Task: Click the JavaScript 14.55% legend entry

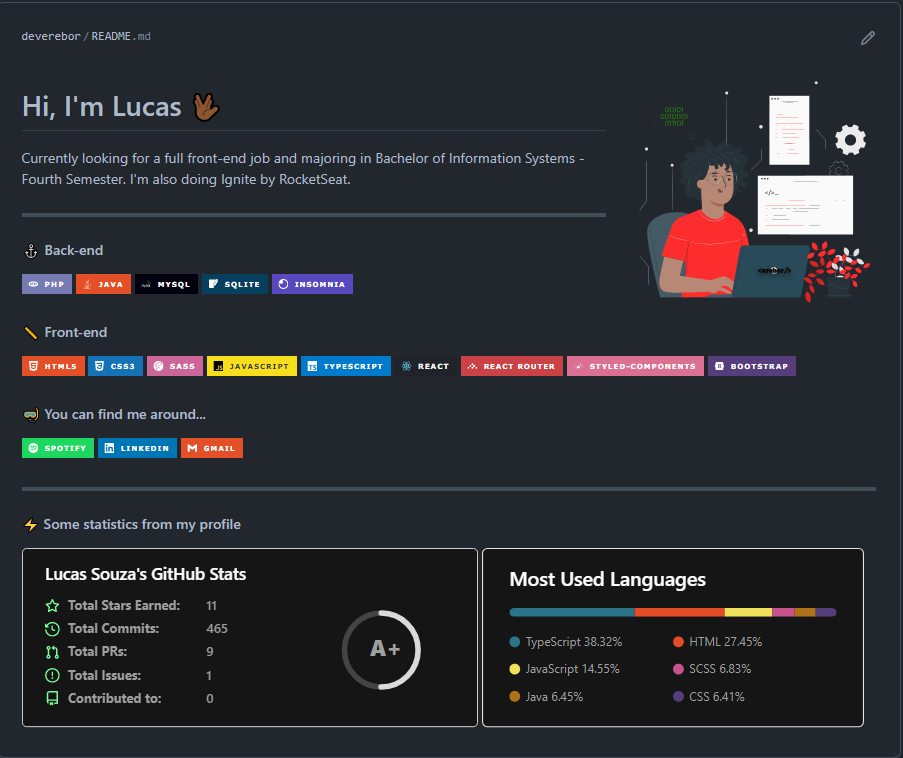Action: [x=565, y=669]
